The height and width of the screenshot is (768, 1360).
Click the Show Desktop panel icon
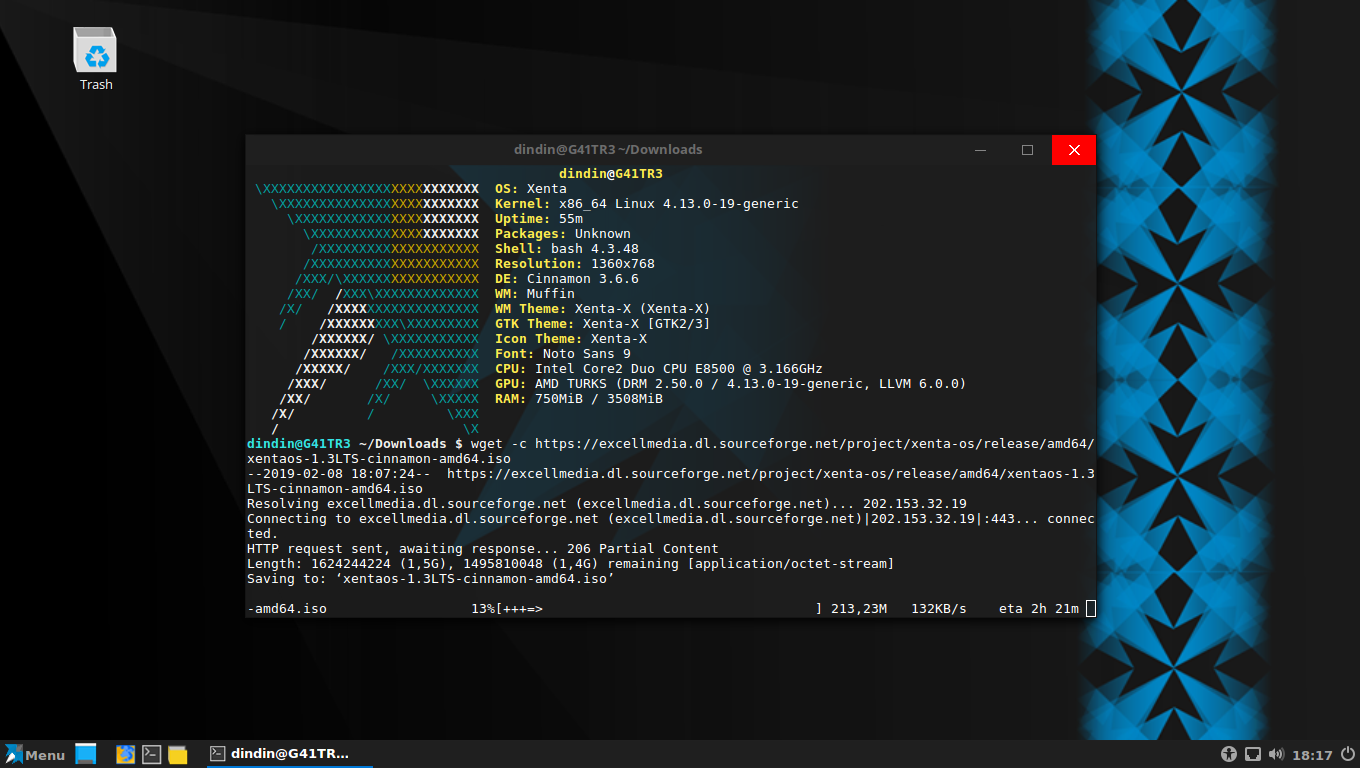(86, 754)
